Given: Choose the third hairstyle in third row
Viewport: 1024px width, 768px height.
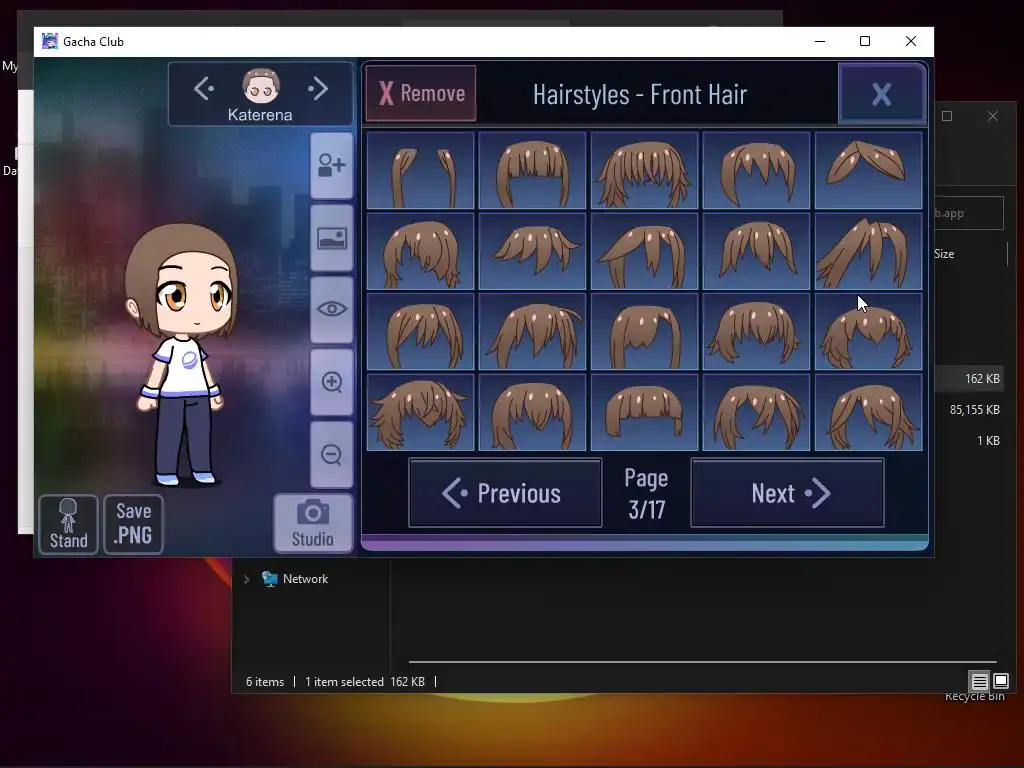Looking at the screenshot, I should [645, 332].
